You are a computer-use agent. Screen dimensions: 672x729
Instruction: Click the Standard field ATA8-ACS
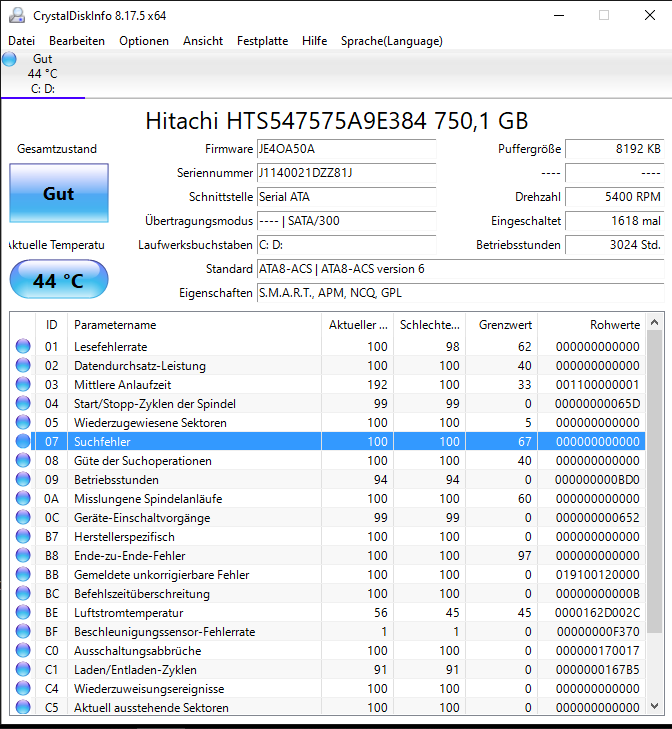click(x=460, y=269)
